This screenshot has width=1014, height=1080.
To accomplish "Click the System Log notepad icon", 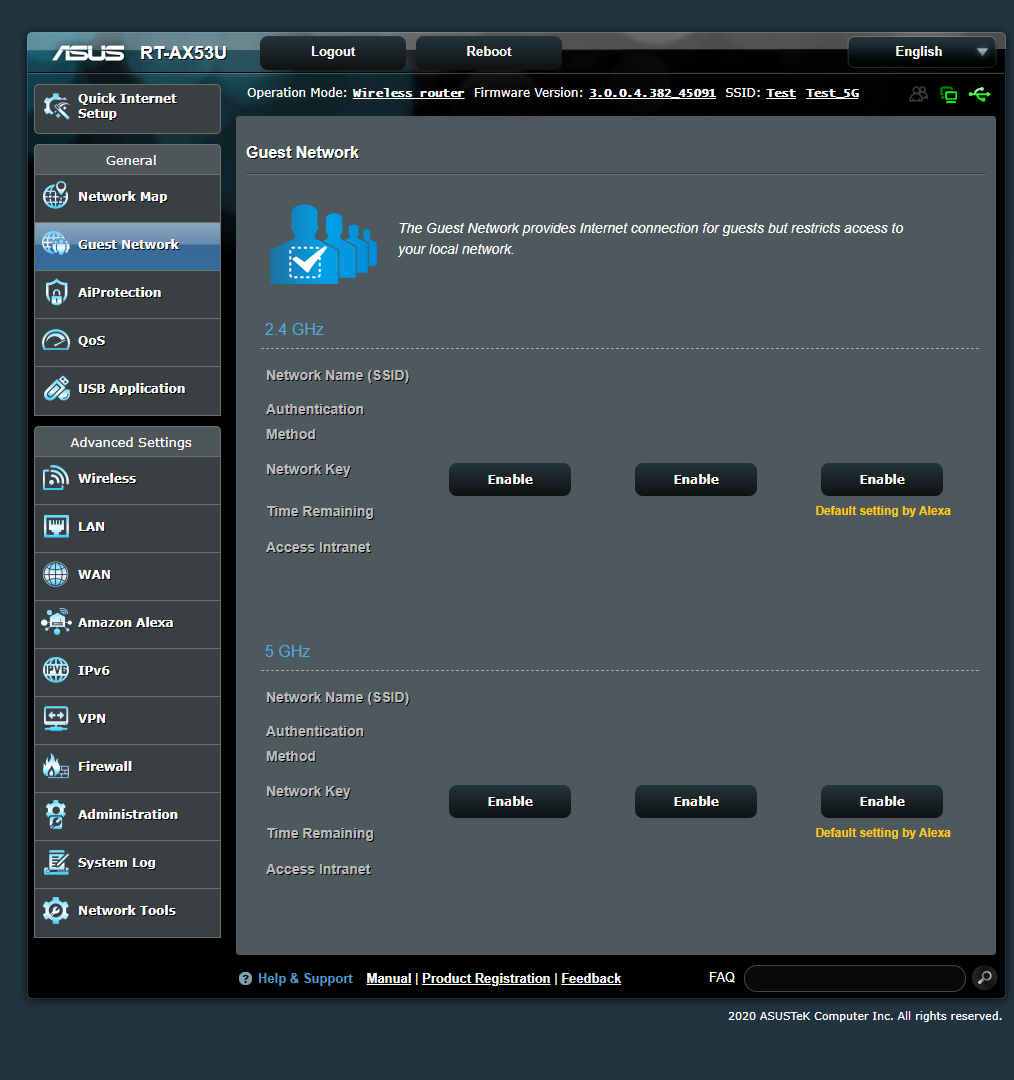I will tap(56, 862).
